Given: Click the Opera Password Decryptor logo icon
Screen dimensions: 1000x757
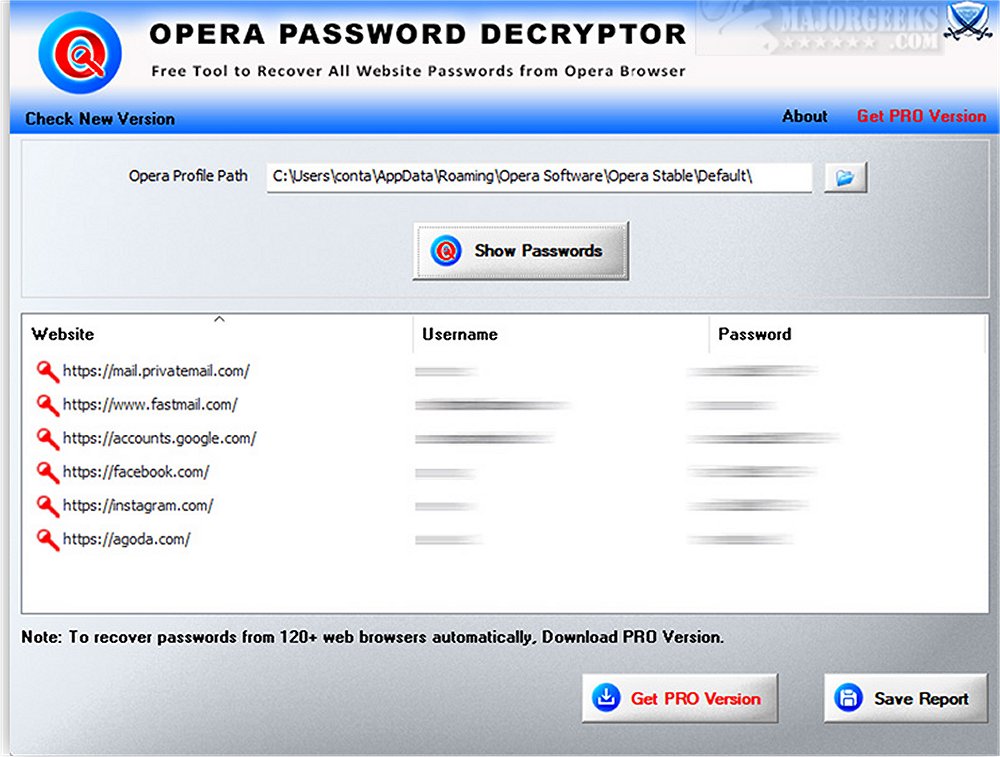Looking at the screenshot, I should click(x=80, y=52).
